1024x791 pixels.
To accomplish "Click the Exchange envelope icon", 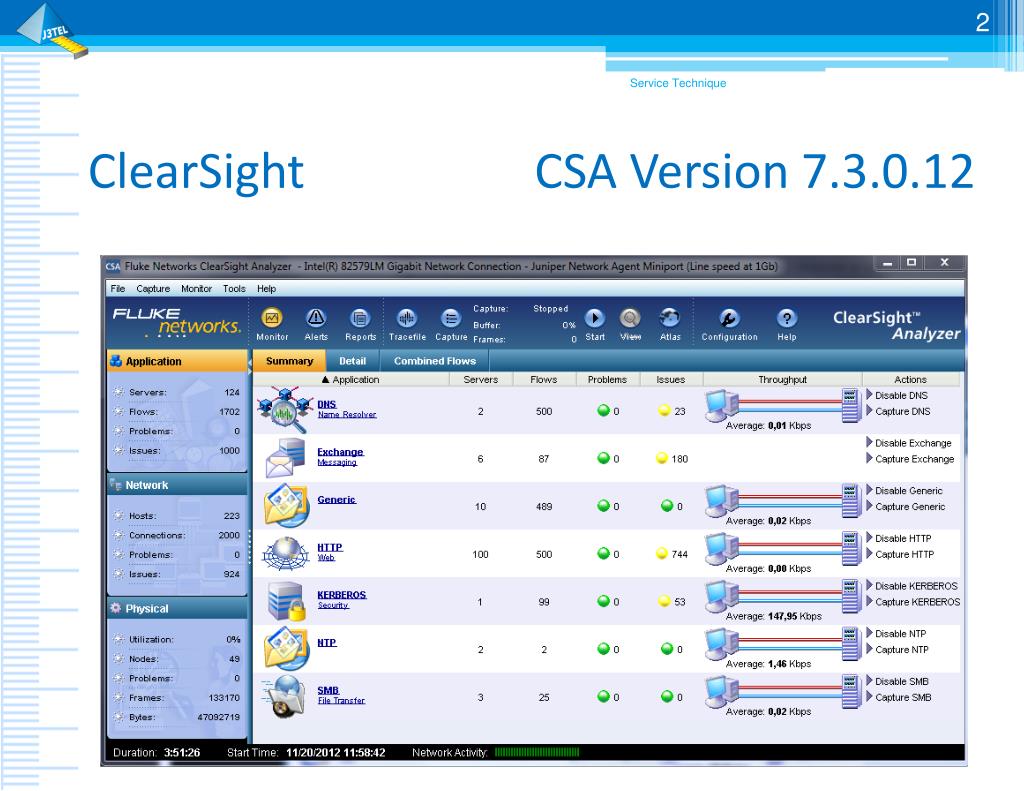I will [x=285, y=458].
